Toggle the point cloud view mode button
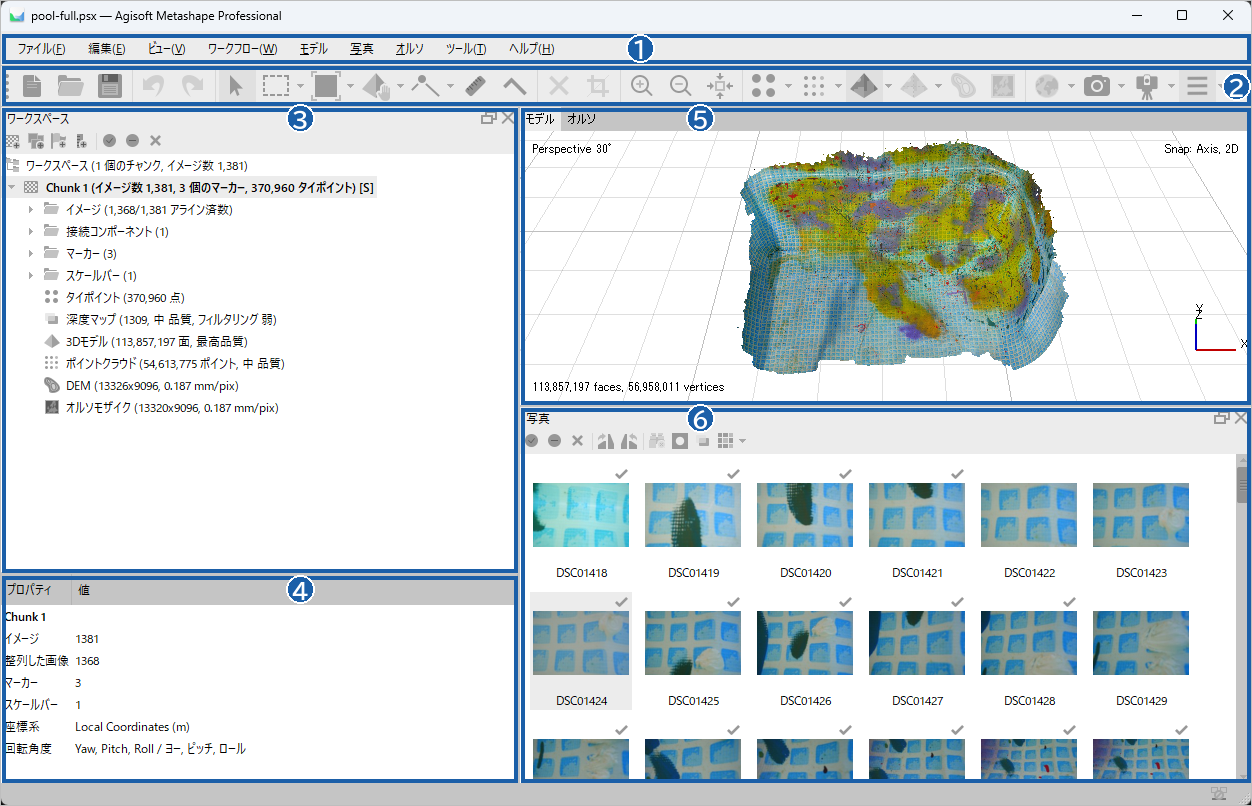The image size is (1252, 806). click(x=814, y=86)
